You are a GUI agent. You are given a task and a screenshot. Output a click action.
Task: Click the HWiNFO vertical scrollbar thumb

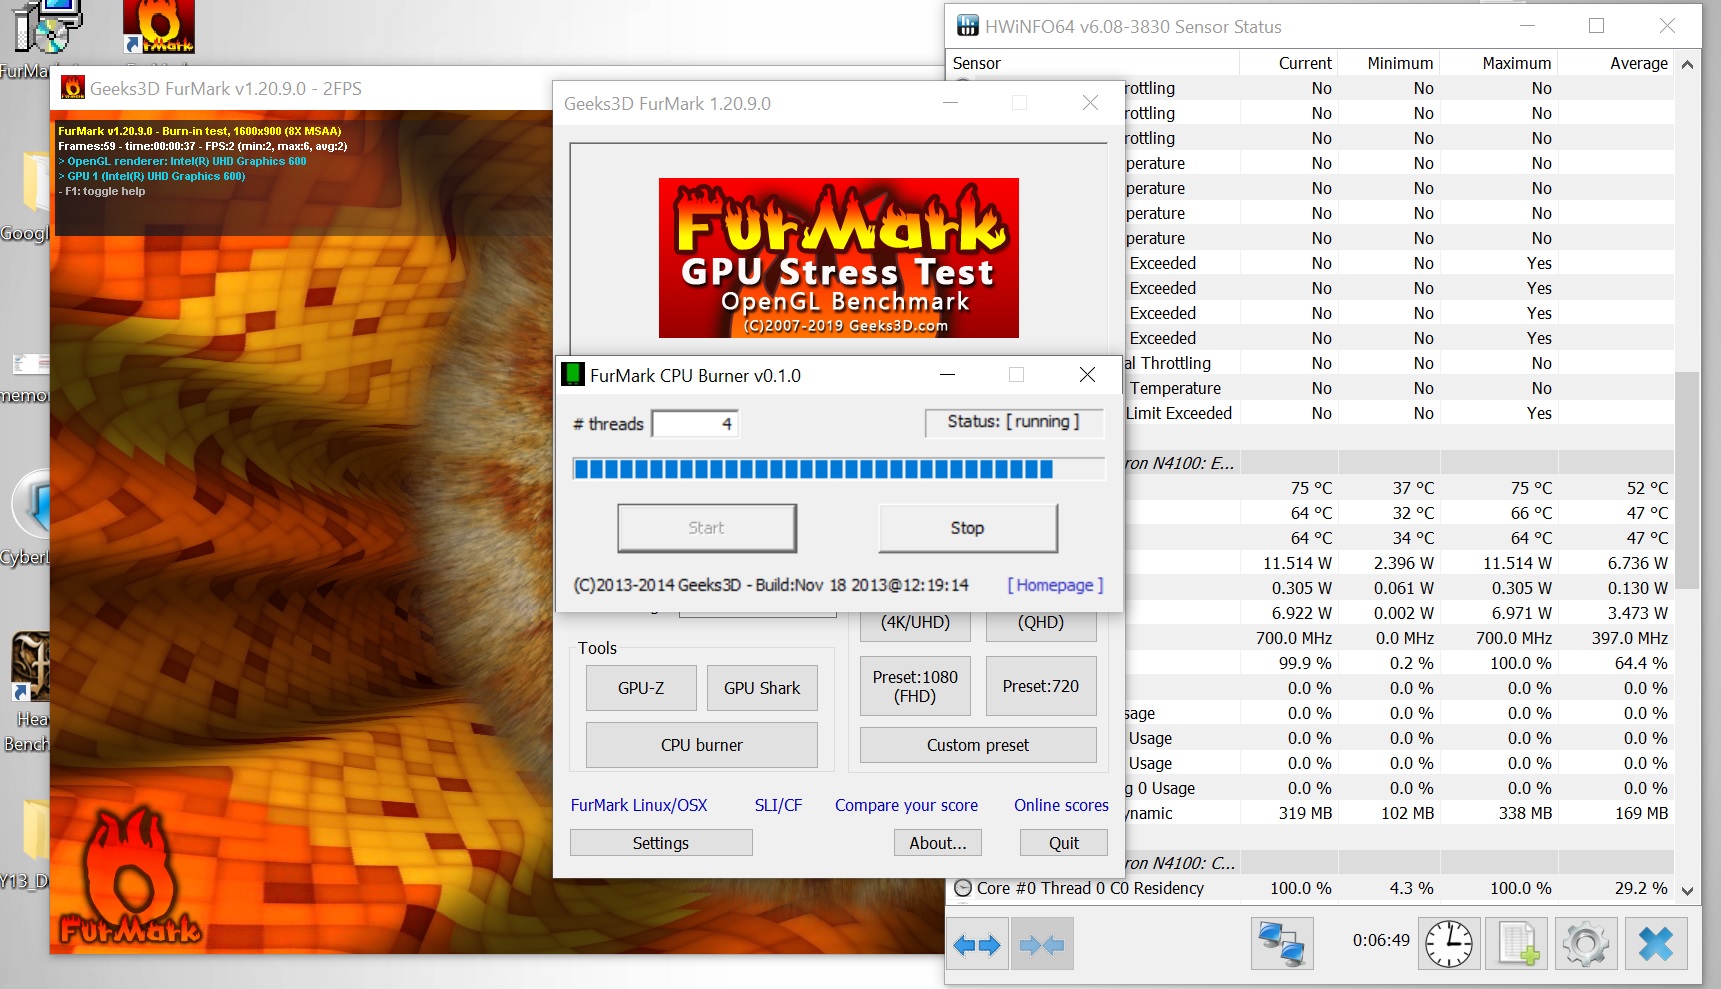(1688, 481)
